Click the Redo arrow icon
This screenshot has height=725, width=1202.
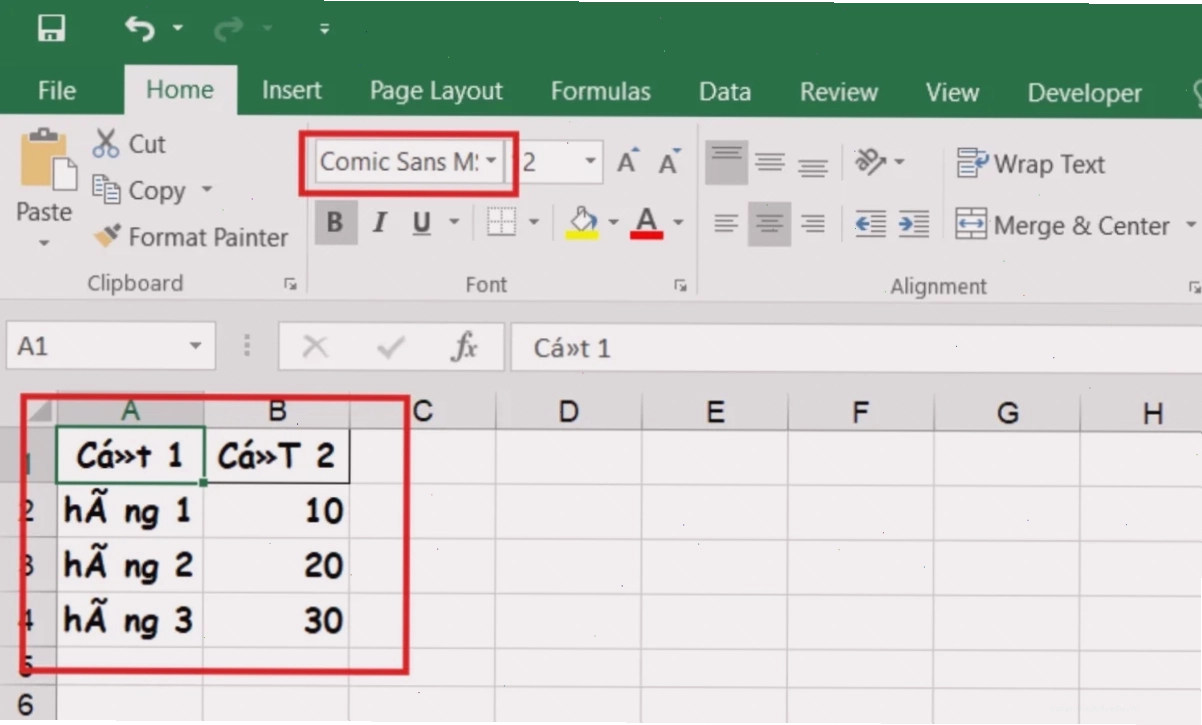click(227, 29)
